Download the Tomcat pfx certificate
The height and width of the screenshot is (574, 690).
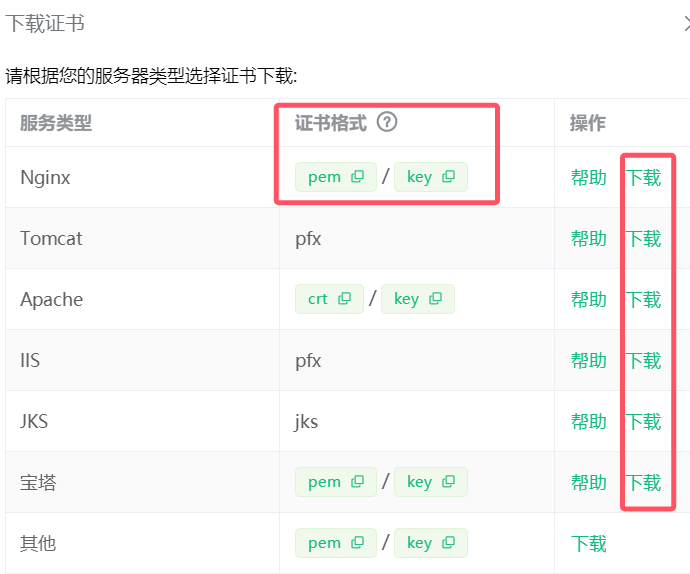click(x=644, y=239)
